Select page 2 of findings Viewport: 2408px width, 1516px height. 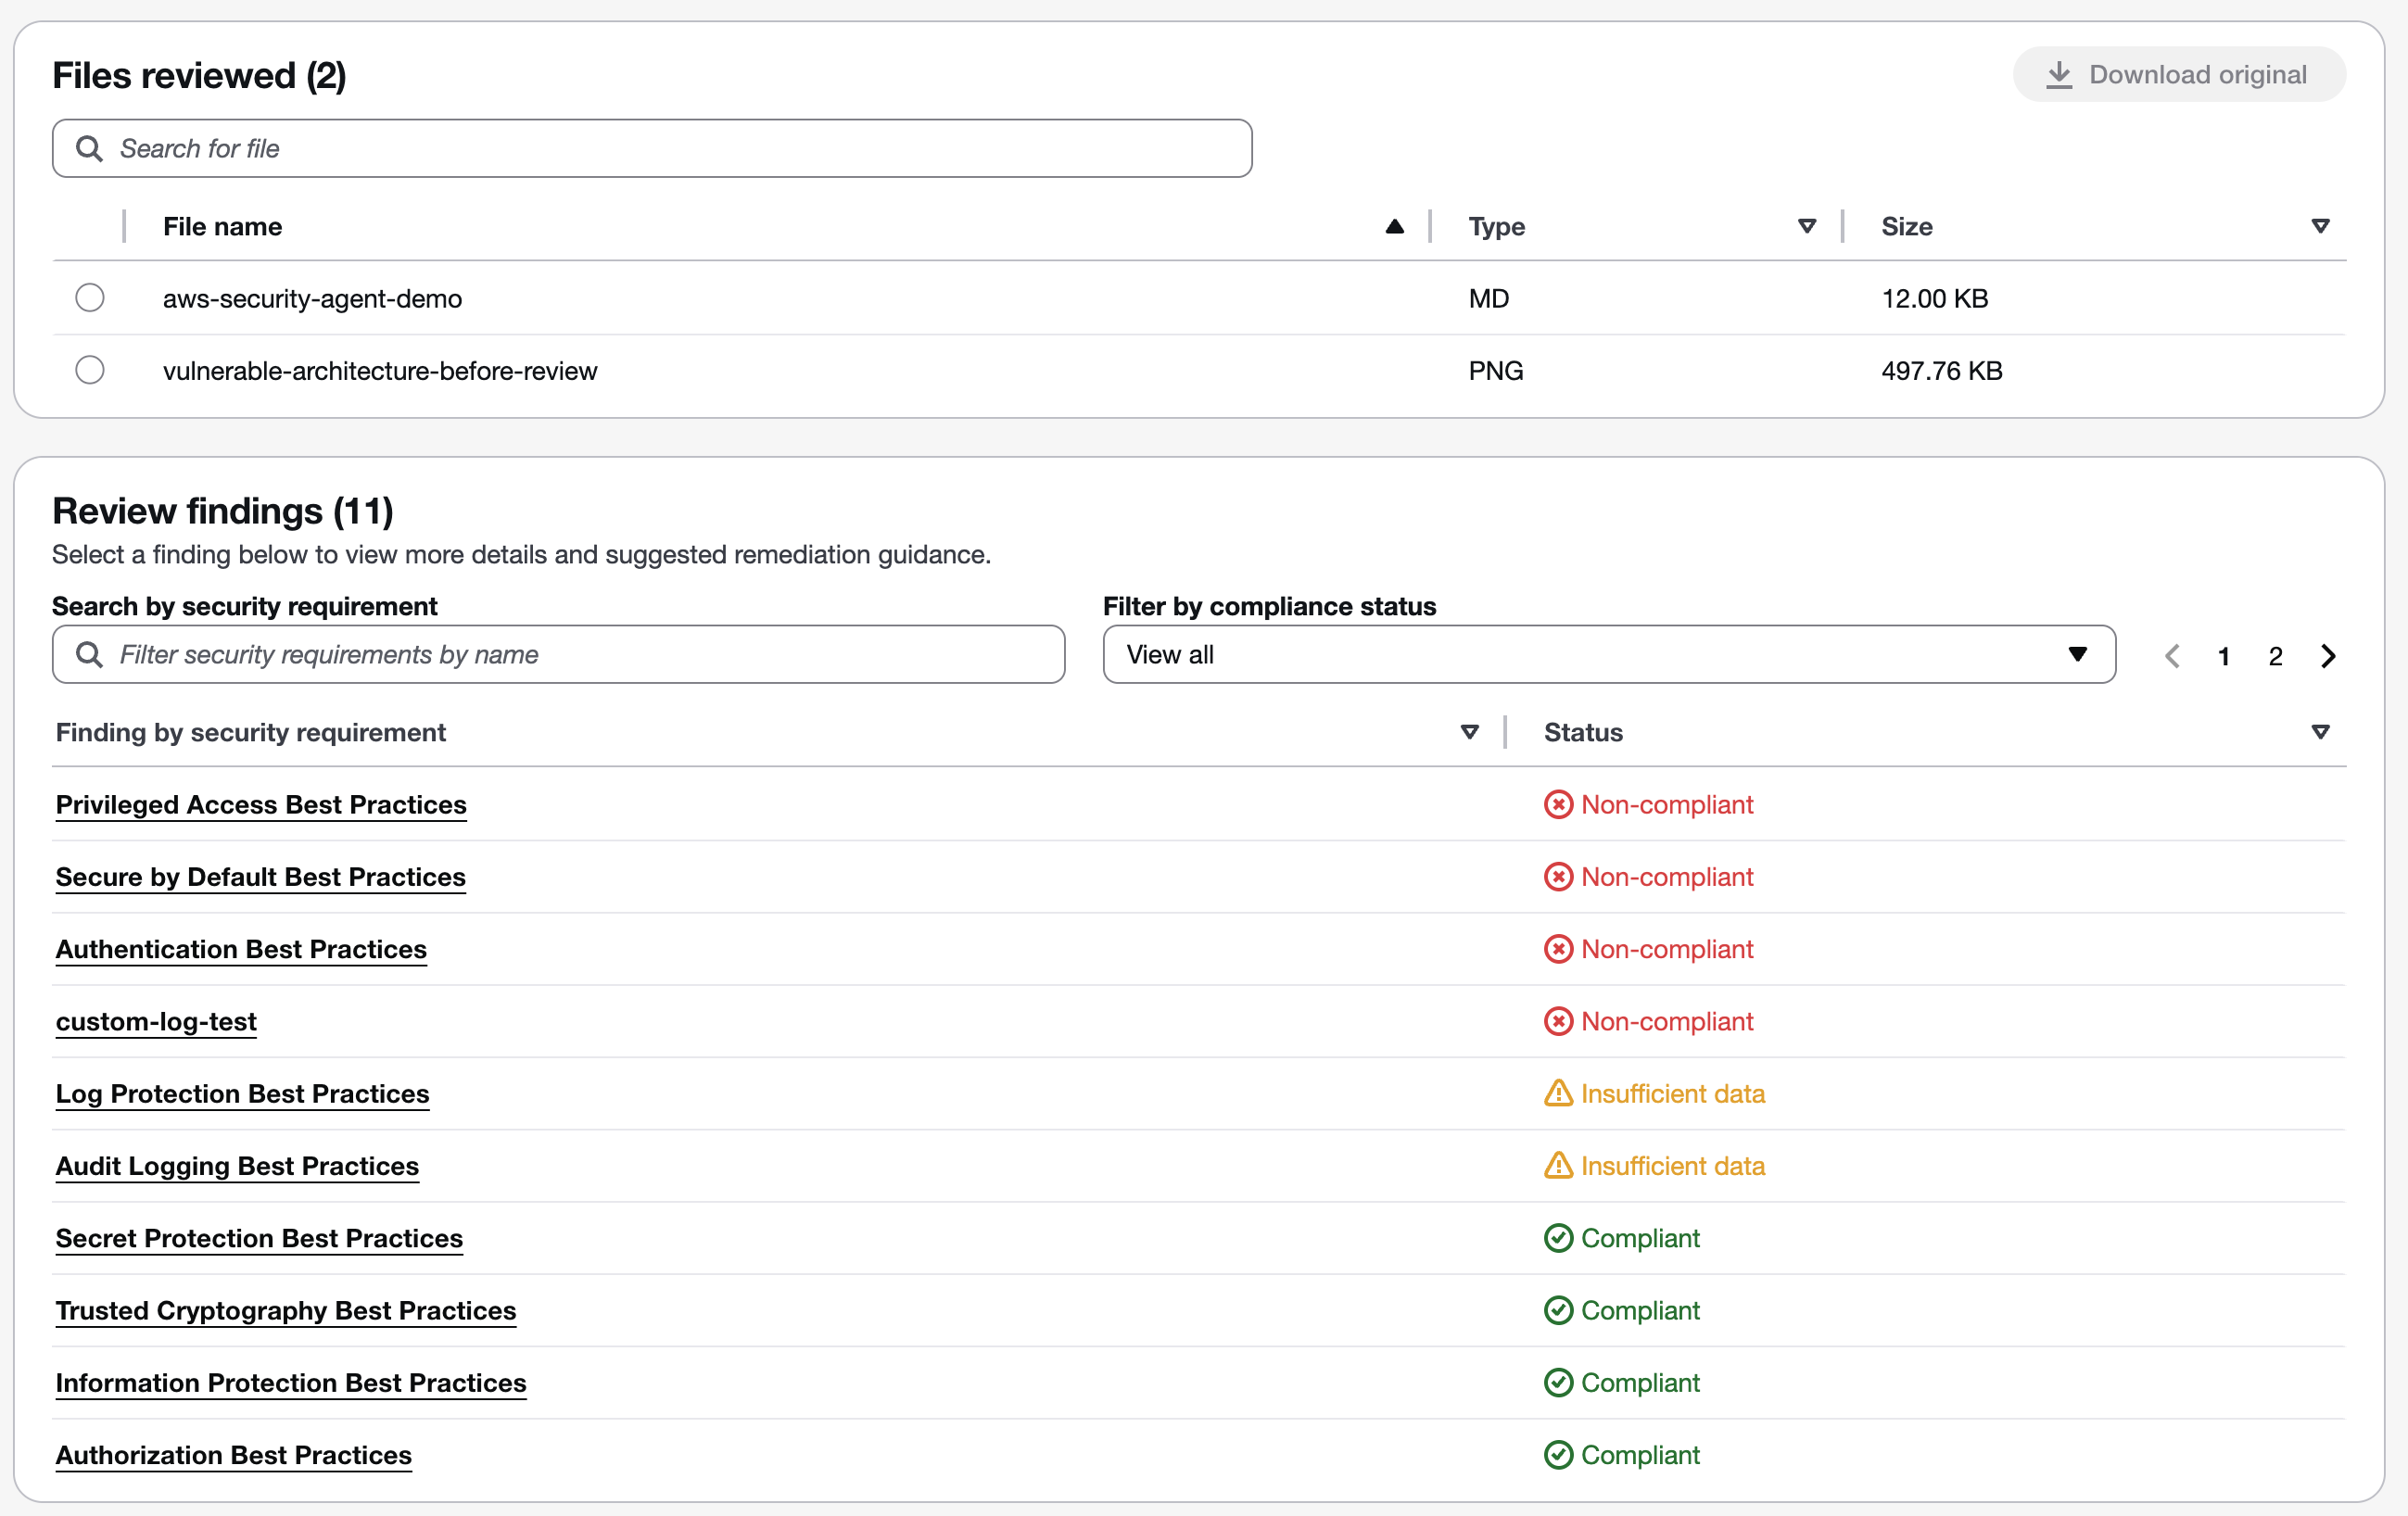click(2275, 657)
